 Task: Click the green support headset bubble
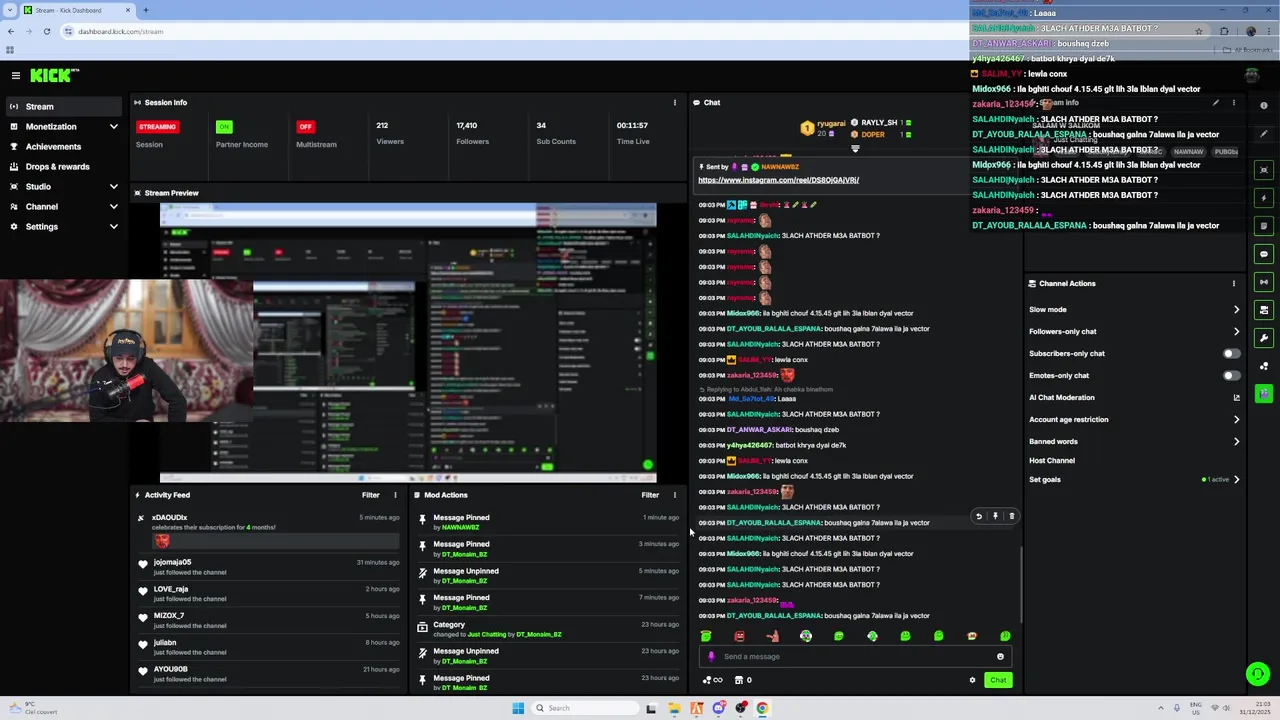[x=1258, y=674]
